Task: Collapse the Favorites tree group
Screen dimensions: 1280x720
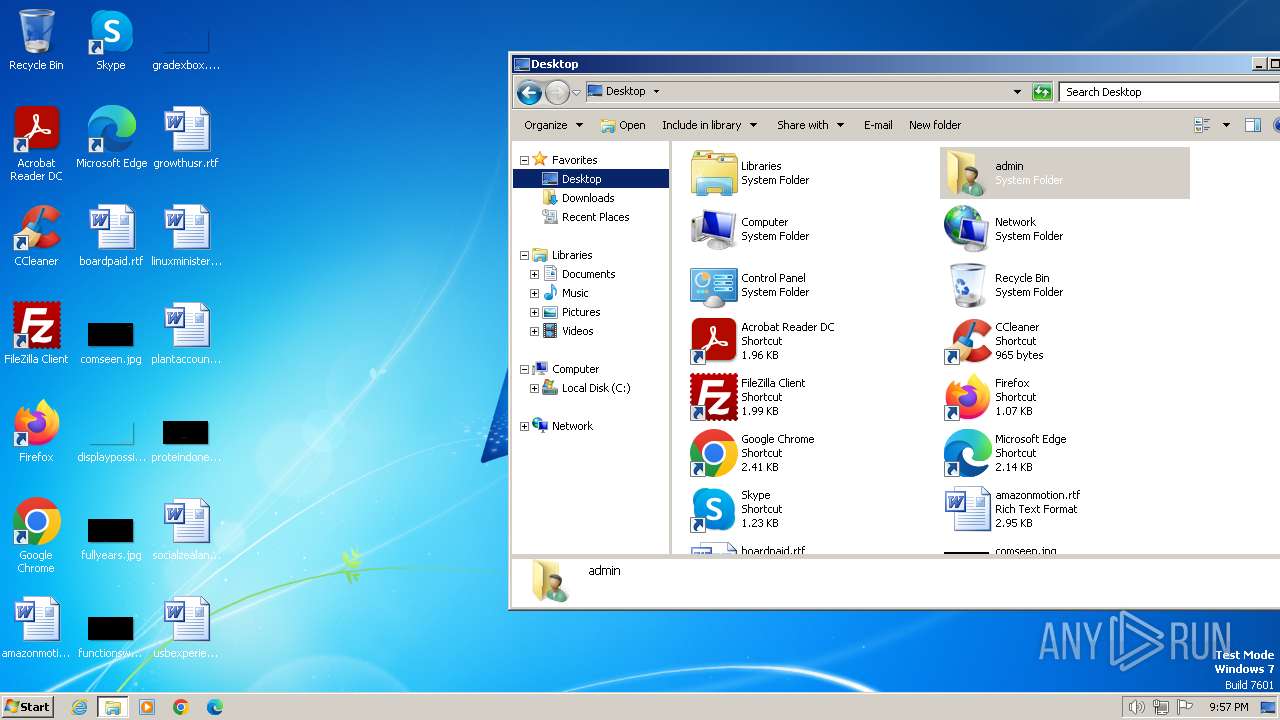Action: pyautogui.click(x=524, y=160)
